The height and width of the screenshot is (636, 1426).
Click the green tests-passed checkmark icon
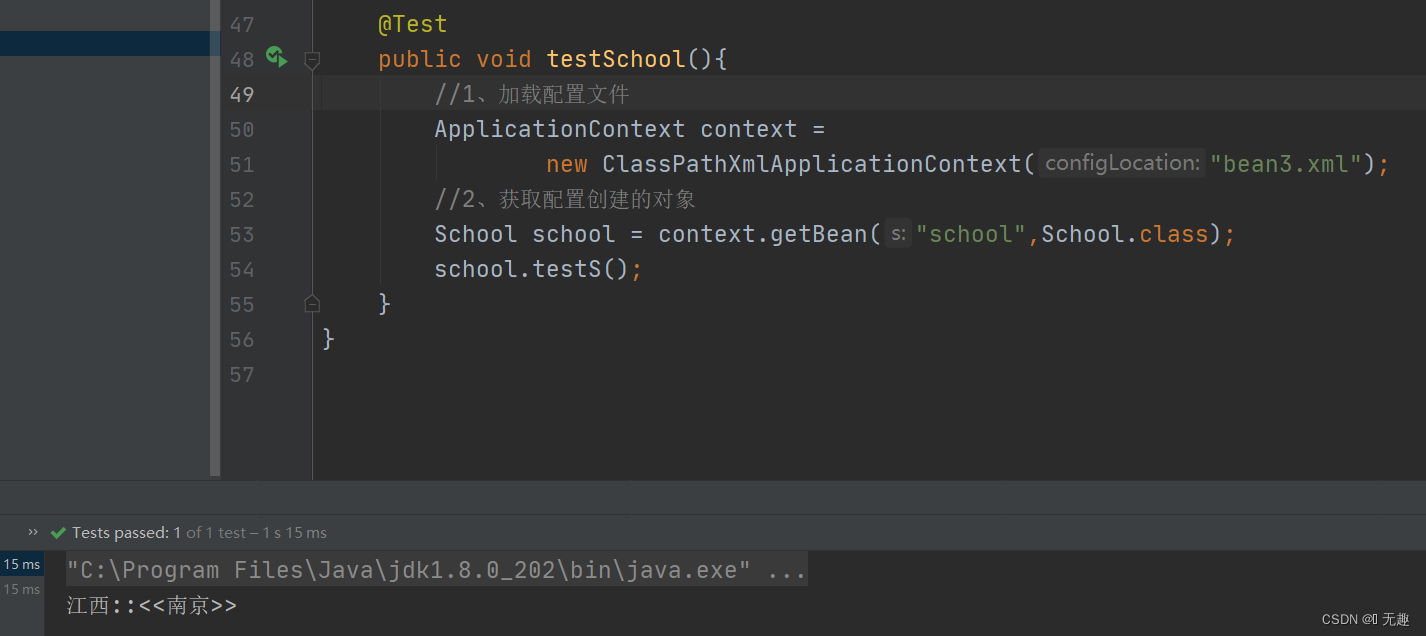(57, 532)
